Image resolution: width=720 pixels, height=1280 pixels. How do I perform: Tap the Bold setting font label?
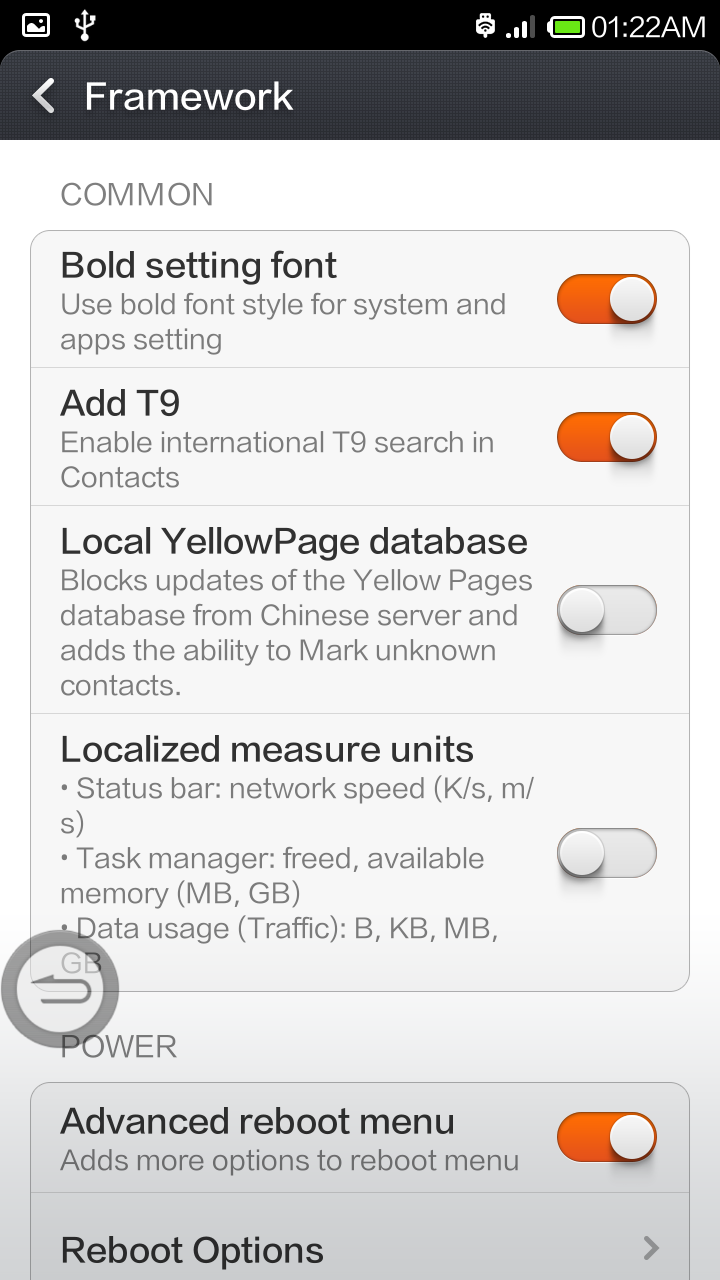(x=199, y=265)
